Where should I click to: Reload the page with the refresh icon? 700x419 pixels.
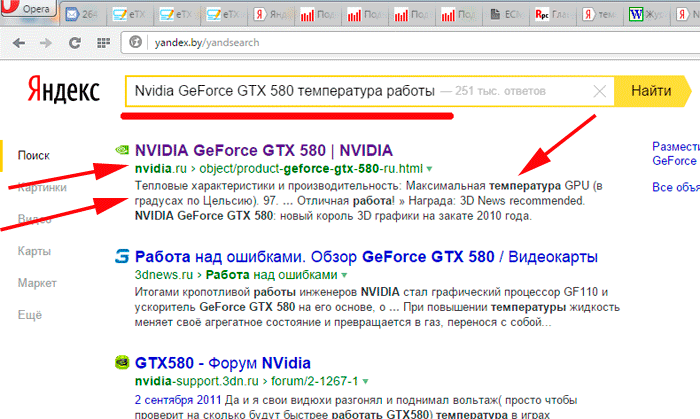(75, 43)
